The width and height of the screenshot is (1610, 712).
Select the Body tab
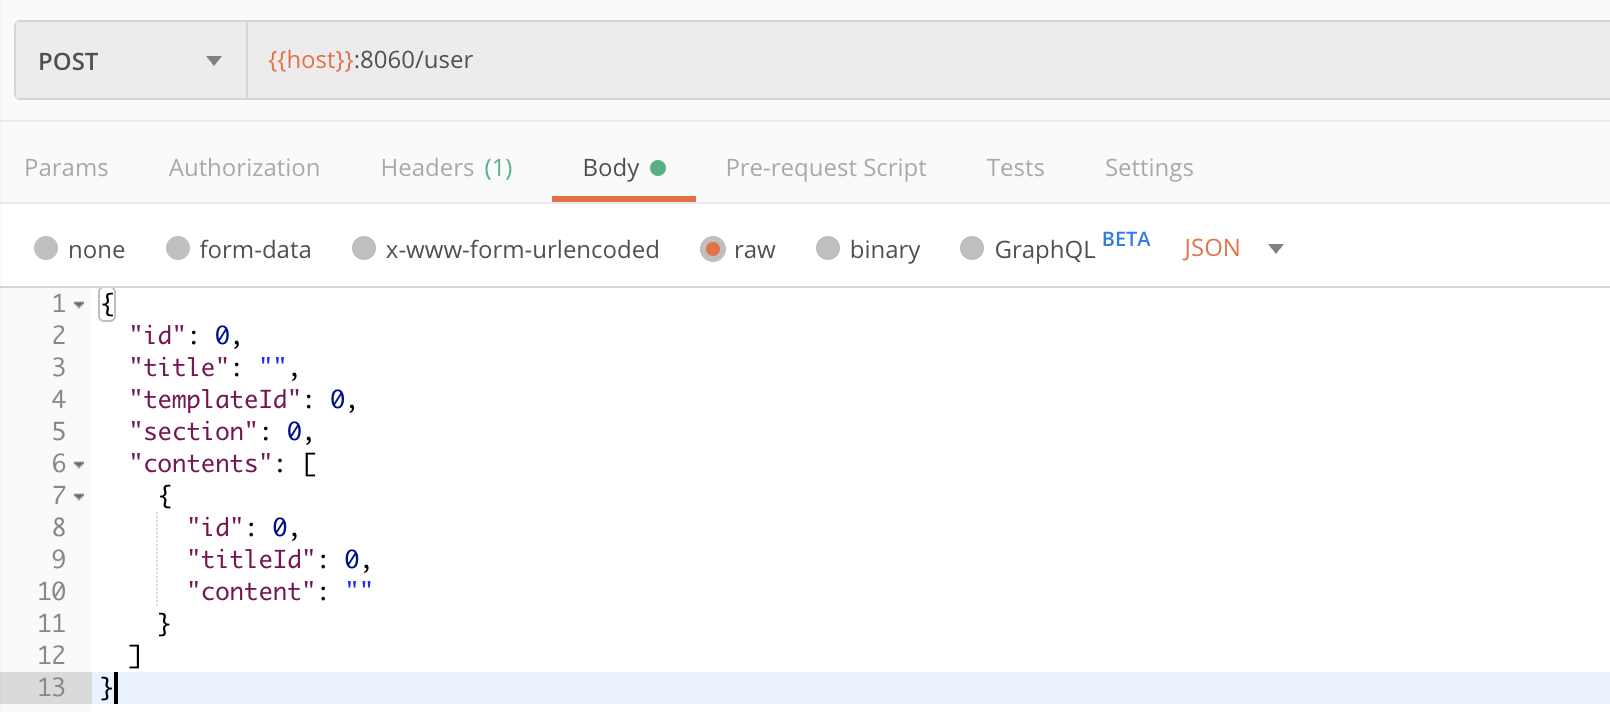tap(623, 168)
